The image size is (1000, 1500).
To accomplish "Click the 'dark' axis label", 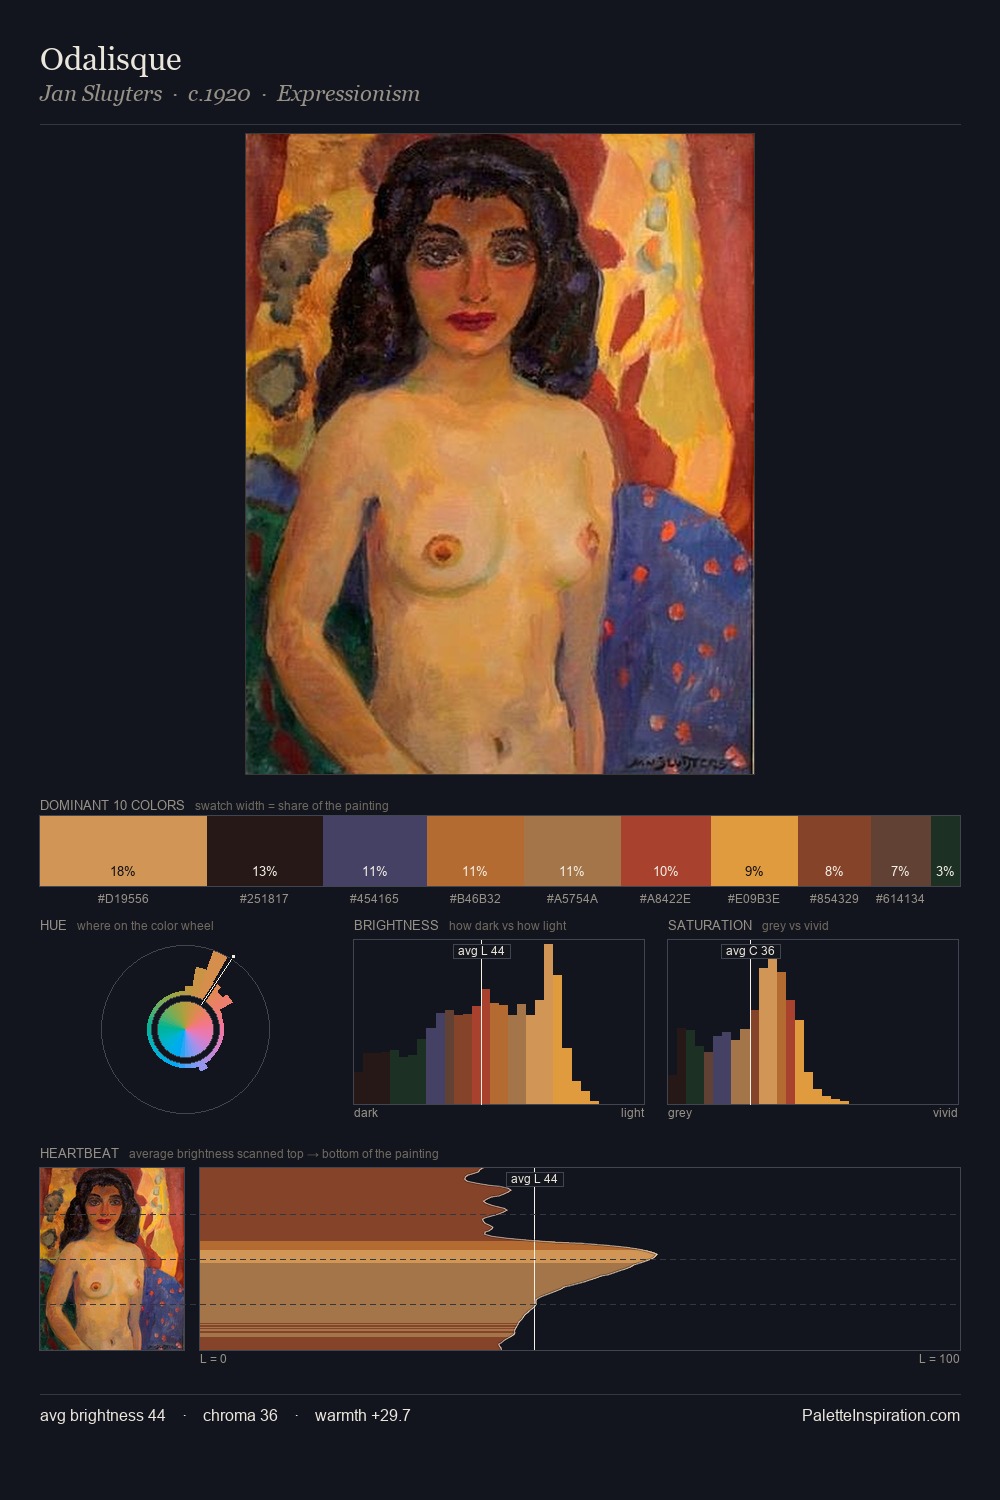I will click(x=366, y=1113).
